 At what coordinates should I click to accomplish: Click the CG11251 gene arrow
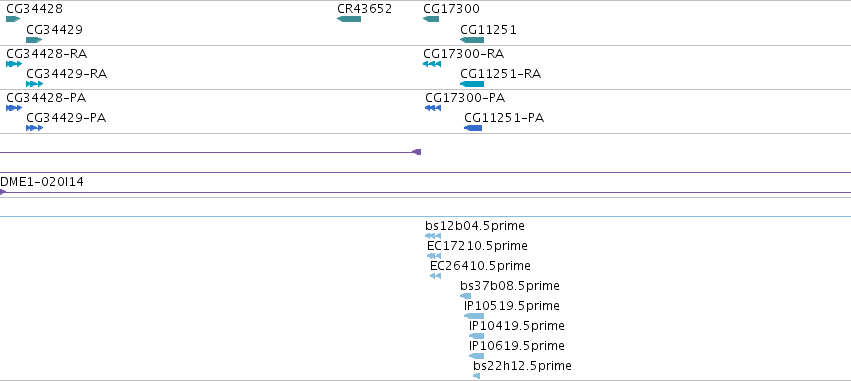[472, 40]
